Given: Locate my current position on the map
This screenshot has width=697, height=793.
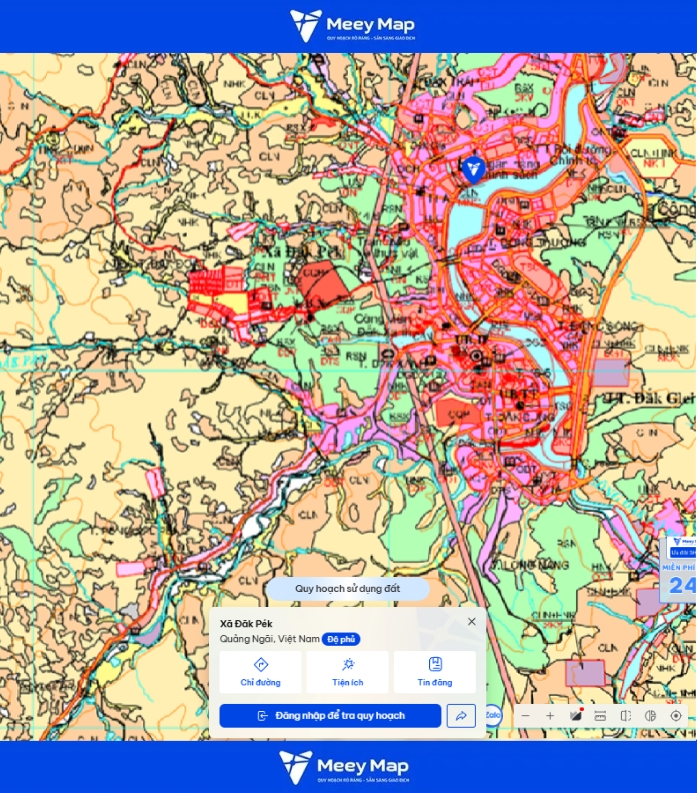Looking at the screenshot, I should point(676,716).
